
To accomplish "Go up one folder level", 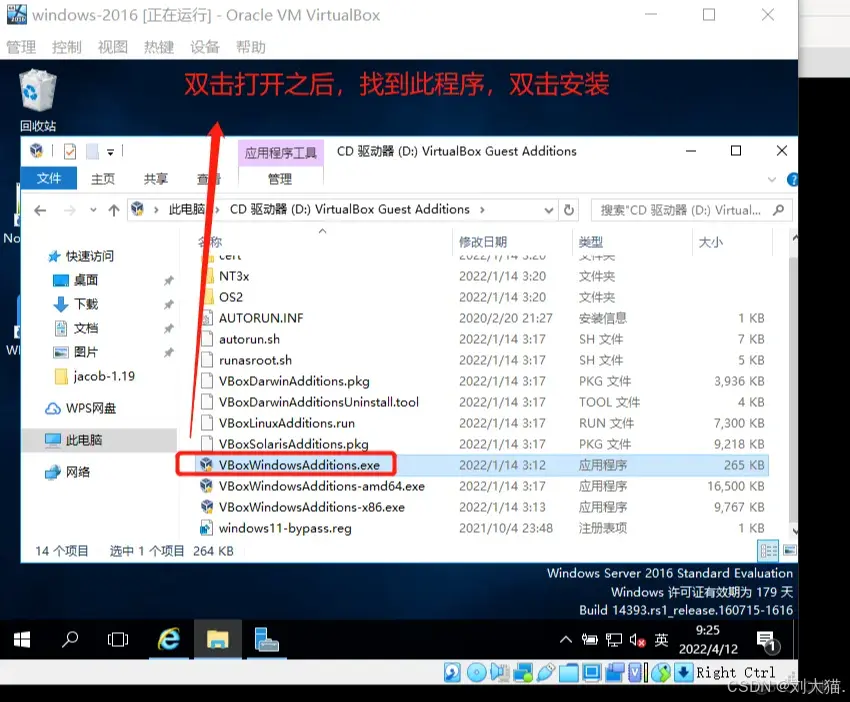I will [113, 210].
